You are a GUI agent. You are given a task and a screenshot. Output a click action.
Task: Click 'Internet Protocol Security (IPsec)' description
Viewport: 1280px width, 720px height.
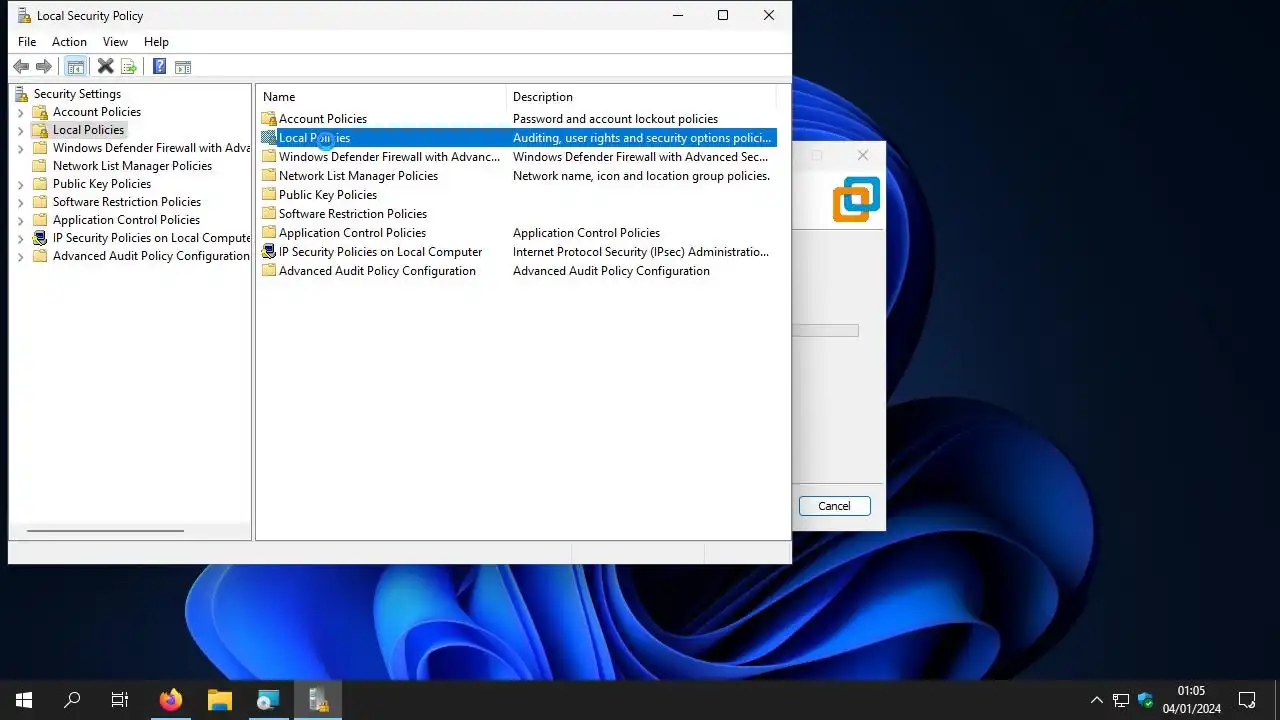641,252
